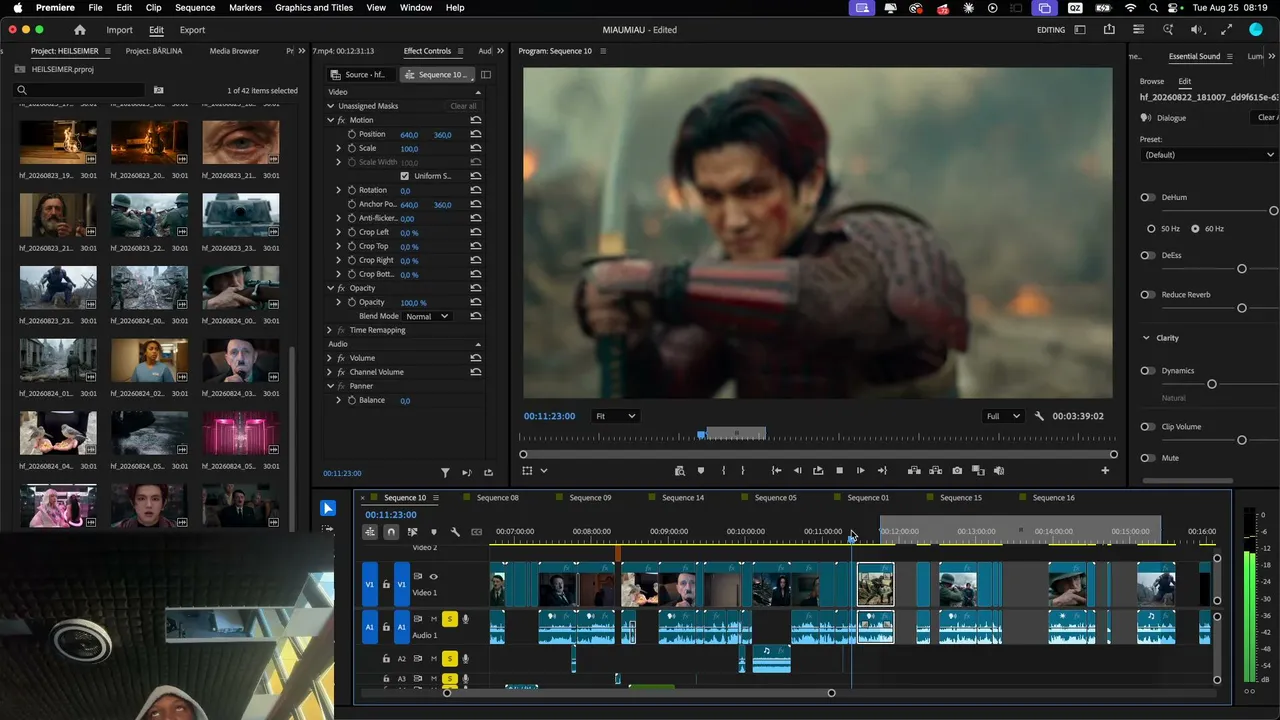Open the Preset (Default) dropdown
This screenshot has width=1280, height=720.
(1209, 155)
